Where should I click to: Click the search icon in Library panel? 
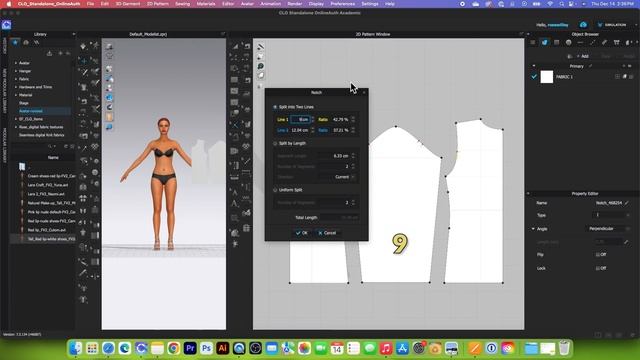[51, 146]
